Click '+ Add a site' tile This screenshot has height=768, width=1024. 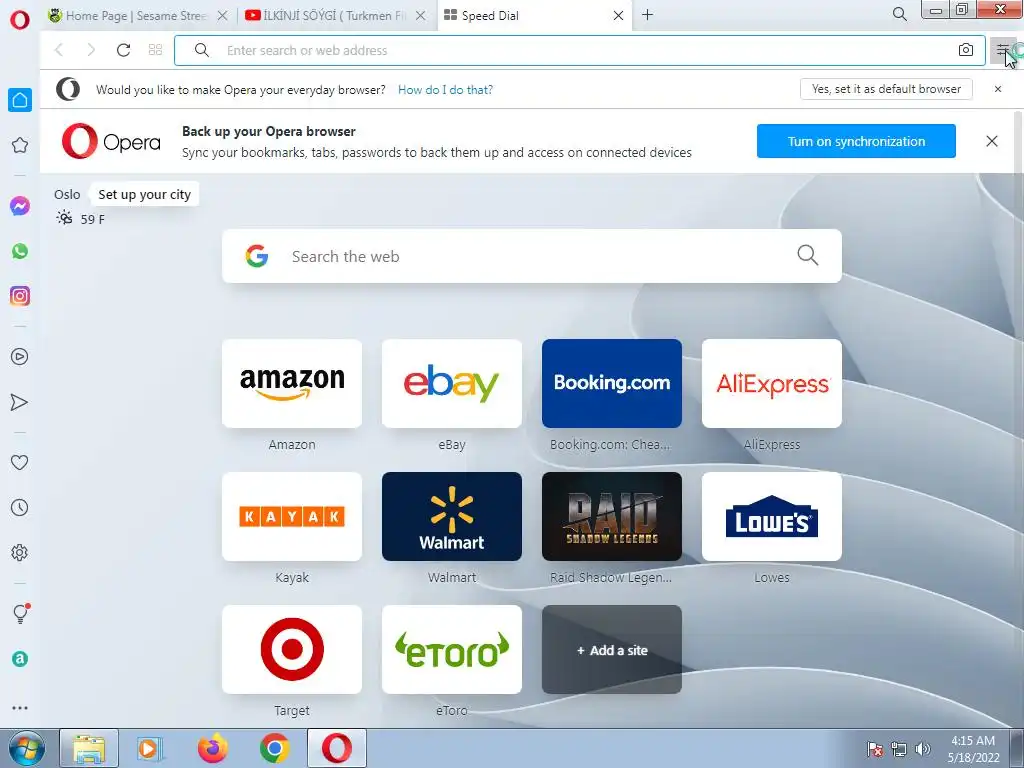[612, 650]
